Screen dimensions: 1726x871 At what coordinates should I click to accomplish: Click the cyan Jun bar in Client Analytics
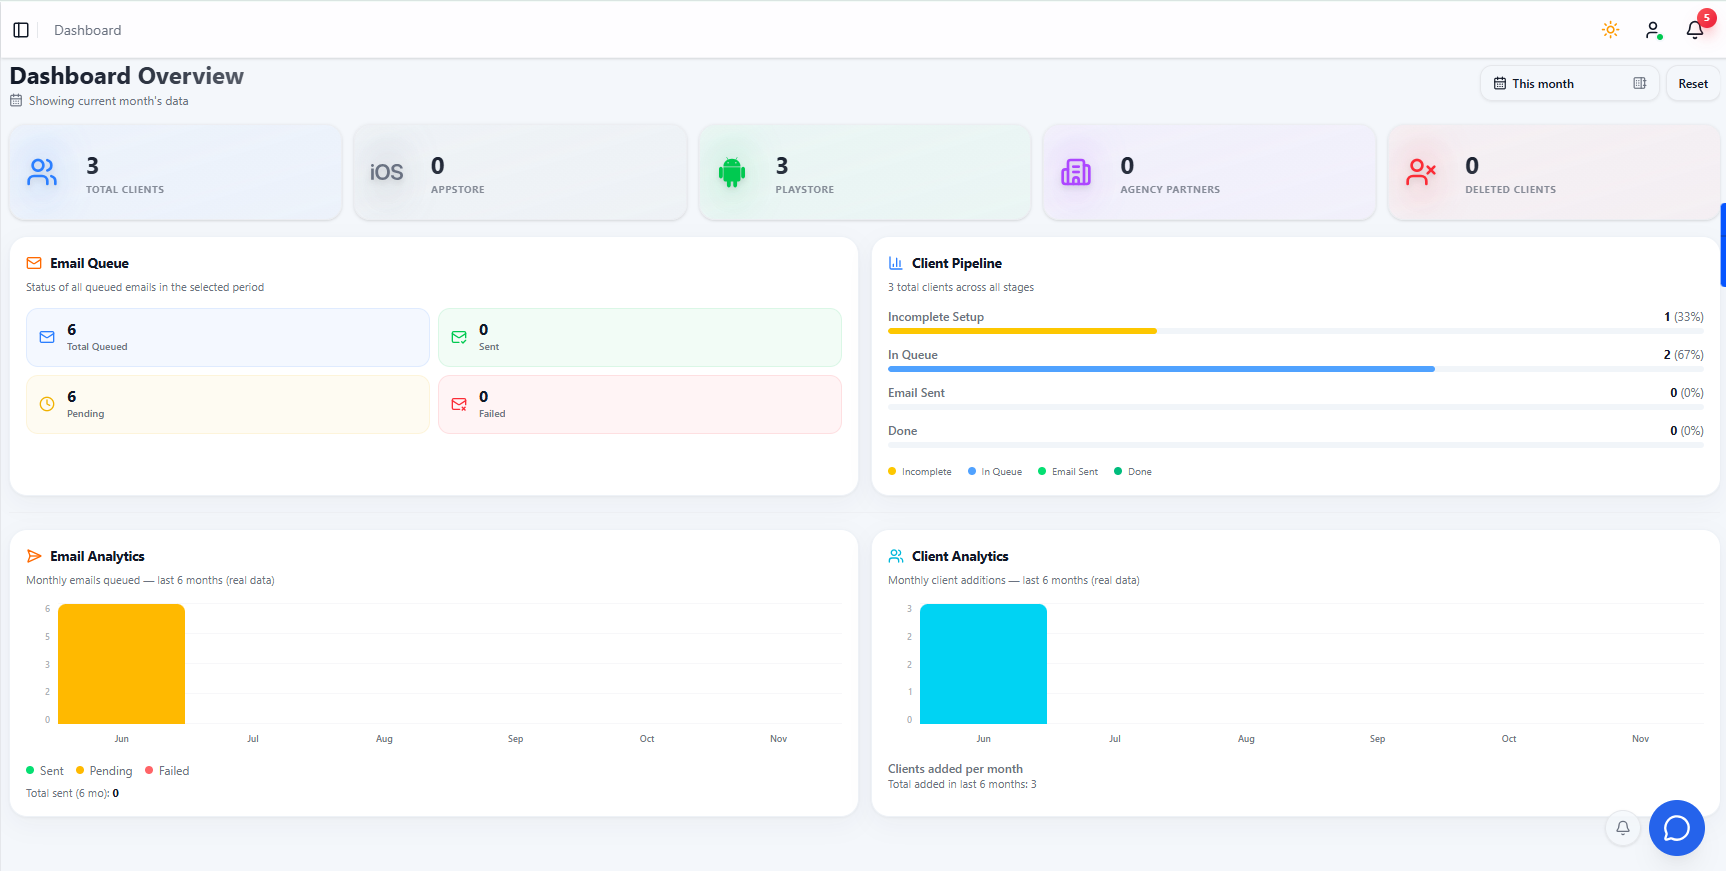(x=983, y=664)
